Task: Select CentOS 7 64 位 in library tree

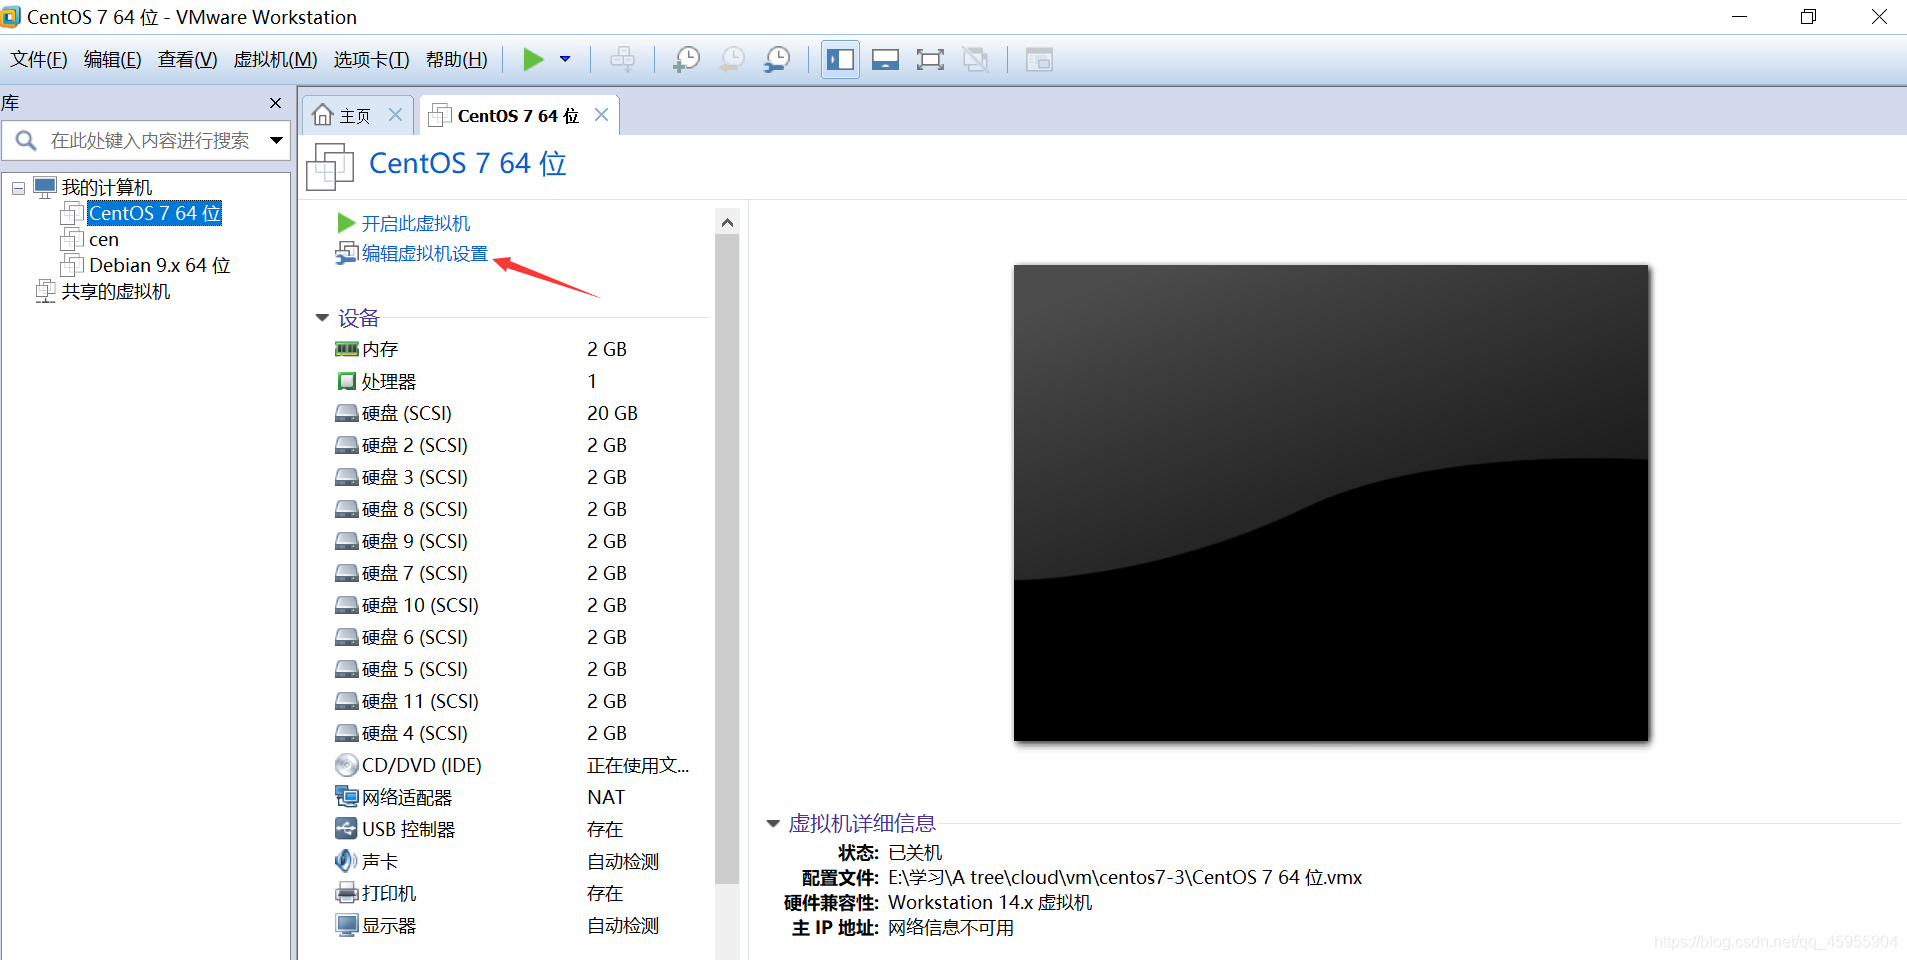Action: point(155,213)
